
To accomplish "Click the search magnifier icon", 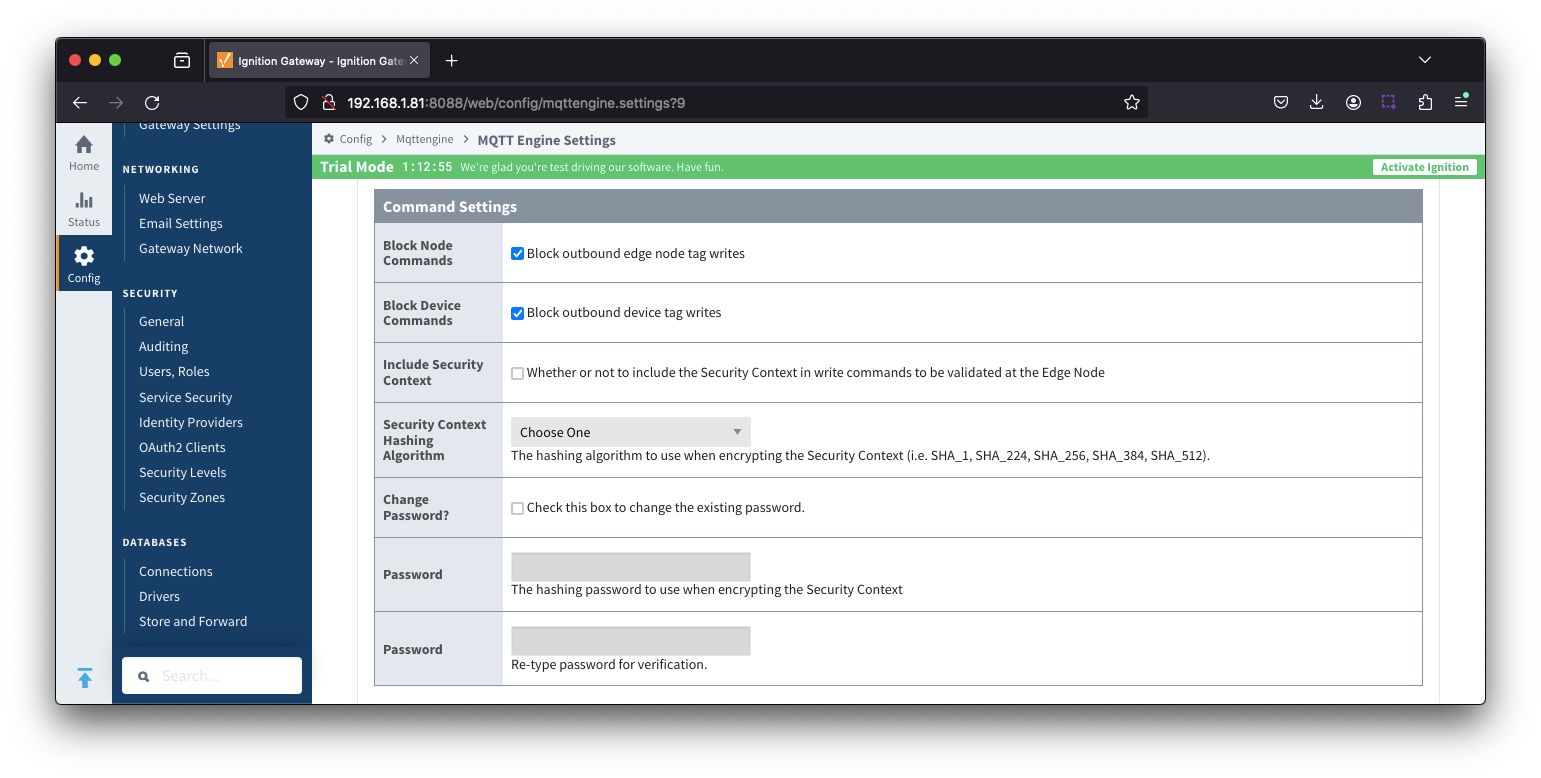I will [144, 676].
